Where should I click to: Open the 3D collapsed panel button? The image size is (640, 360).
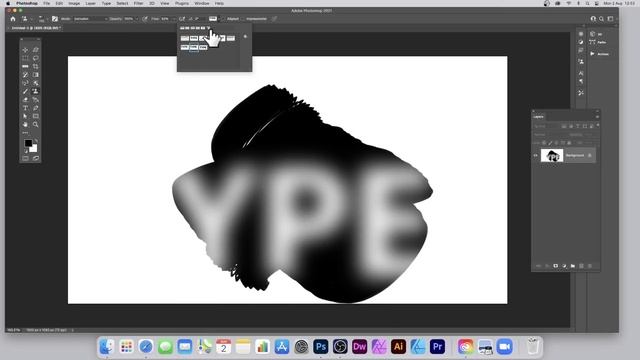[597, 34]
